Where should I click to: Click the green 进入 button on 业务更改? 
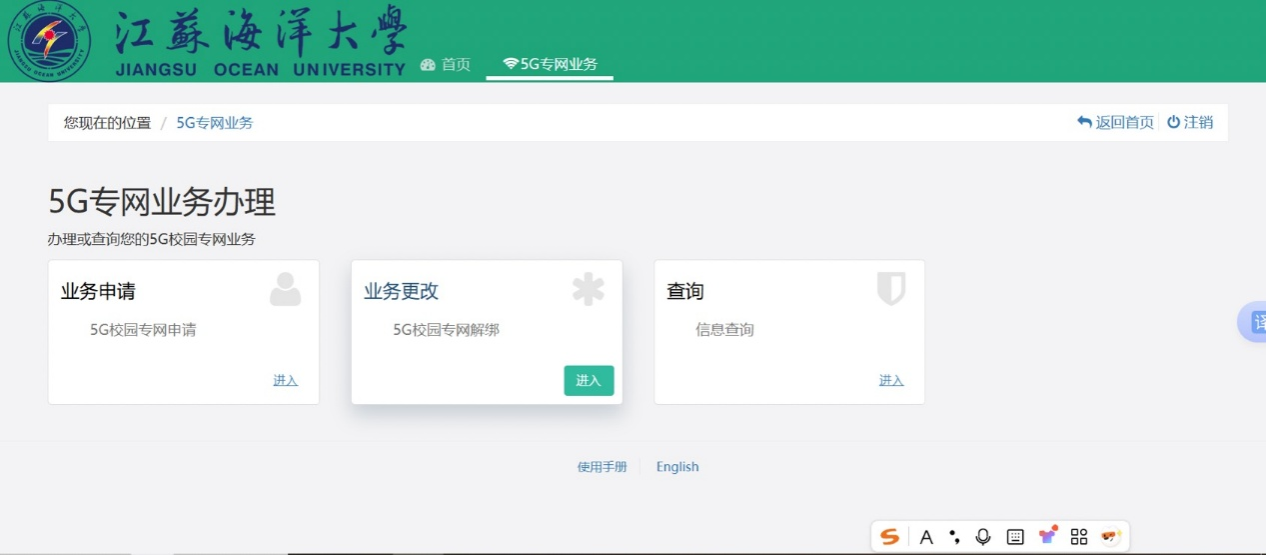[x=588, y=380]
